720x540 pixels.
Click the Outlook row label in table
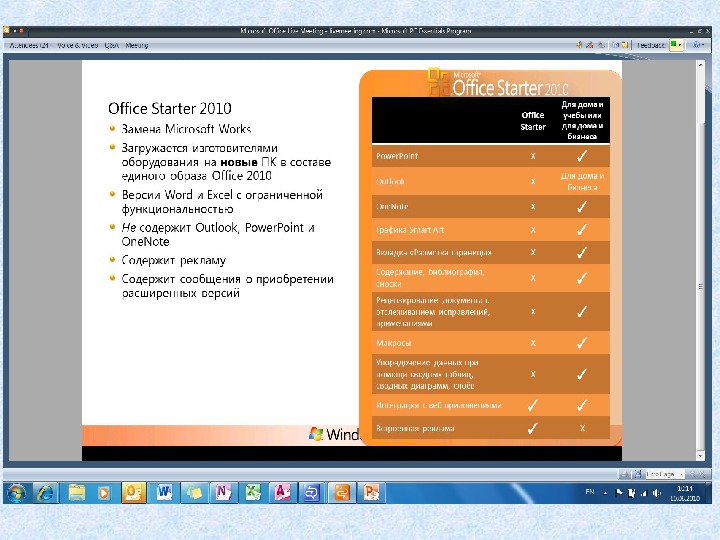[x=390, y=181]
